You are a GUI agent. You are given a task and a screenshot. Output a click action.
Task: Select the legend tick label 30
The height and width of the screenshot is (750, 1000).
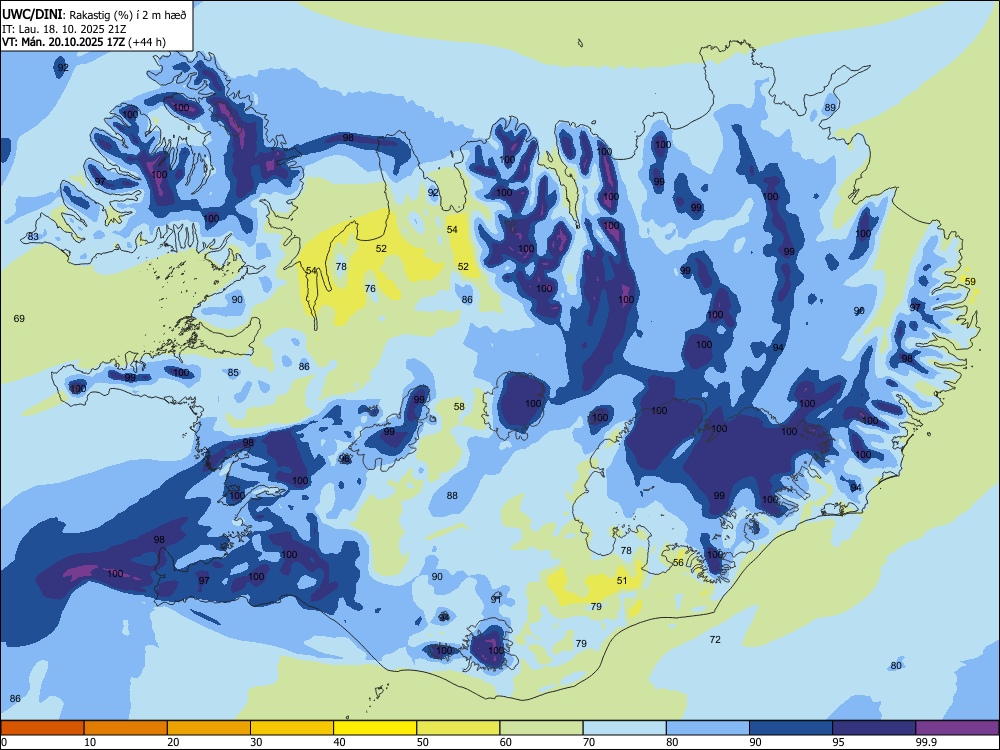256,742
